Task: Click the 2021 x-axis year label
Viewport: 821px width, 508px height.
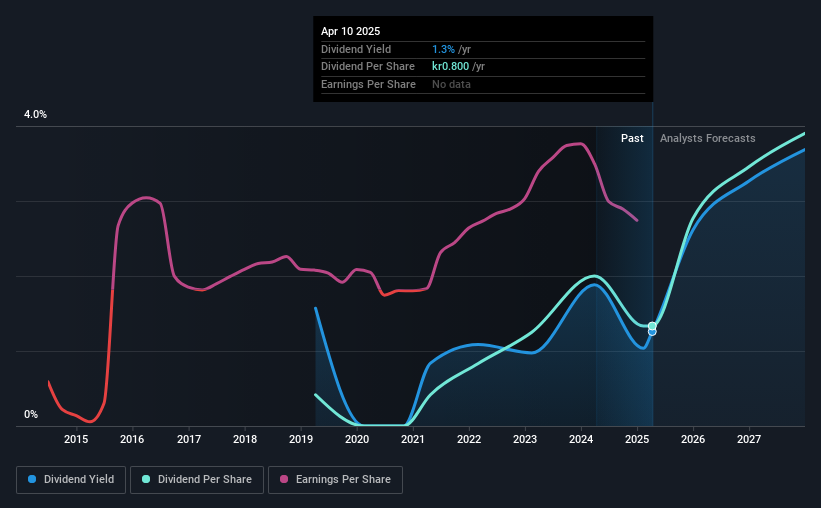Action: (413, 439)
